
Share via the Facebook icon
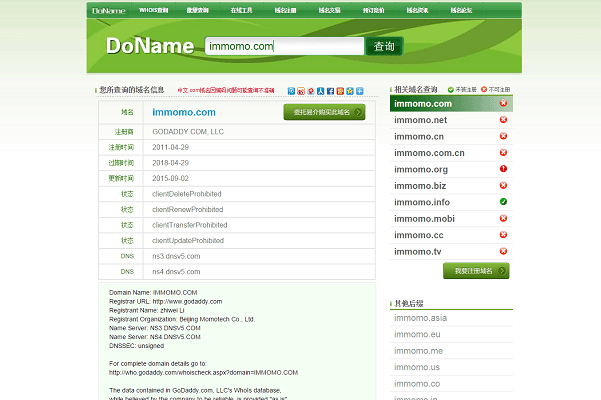click(x=330, y=91)
